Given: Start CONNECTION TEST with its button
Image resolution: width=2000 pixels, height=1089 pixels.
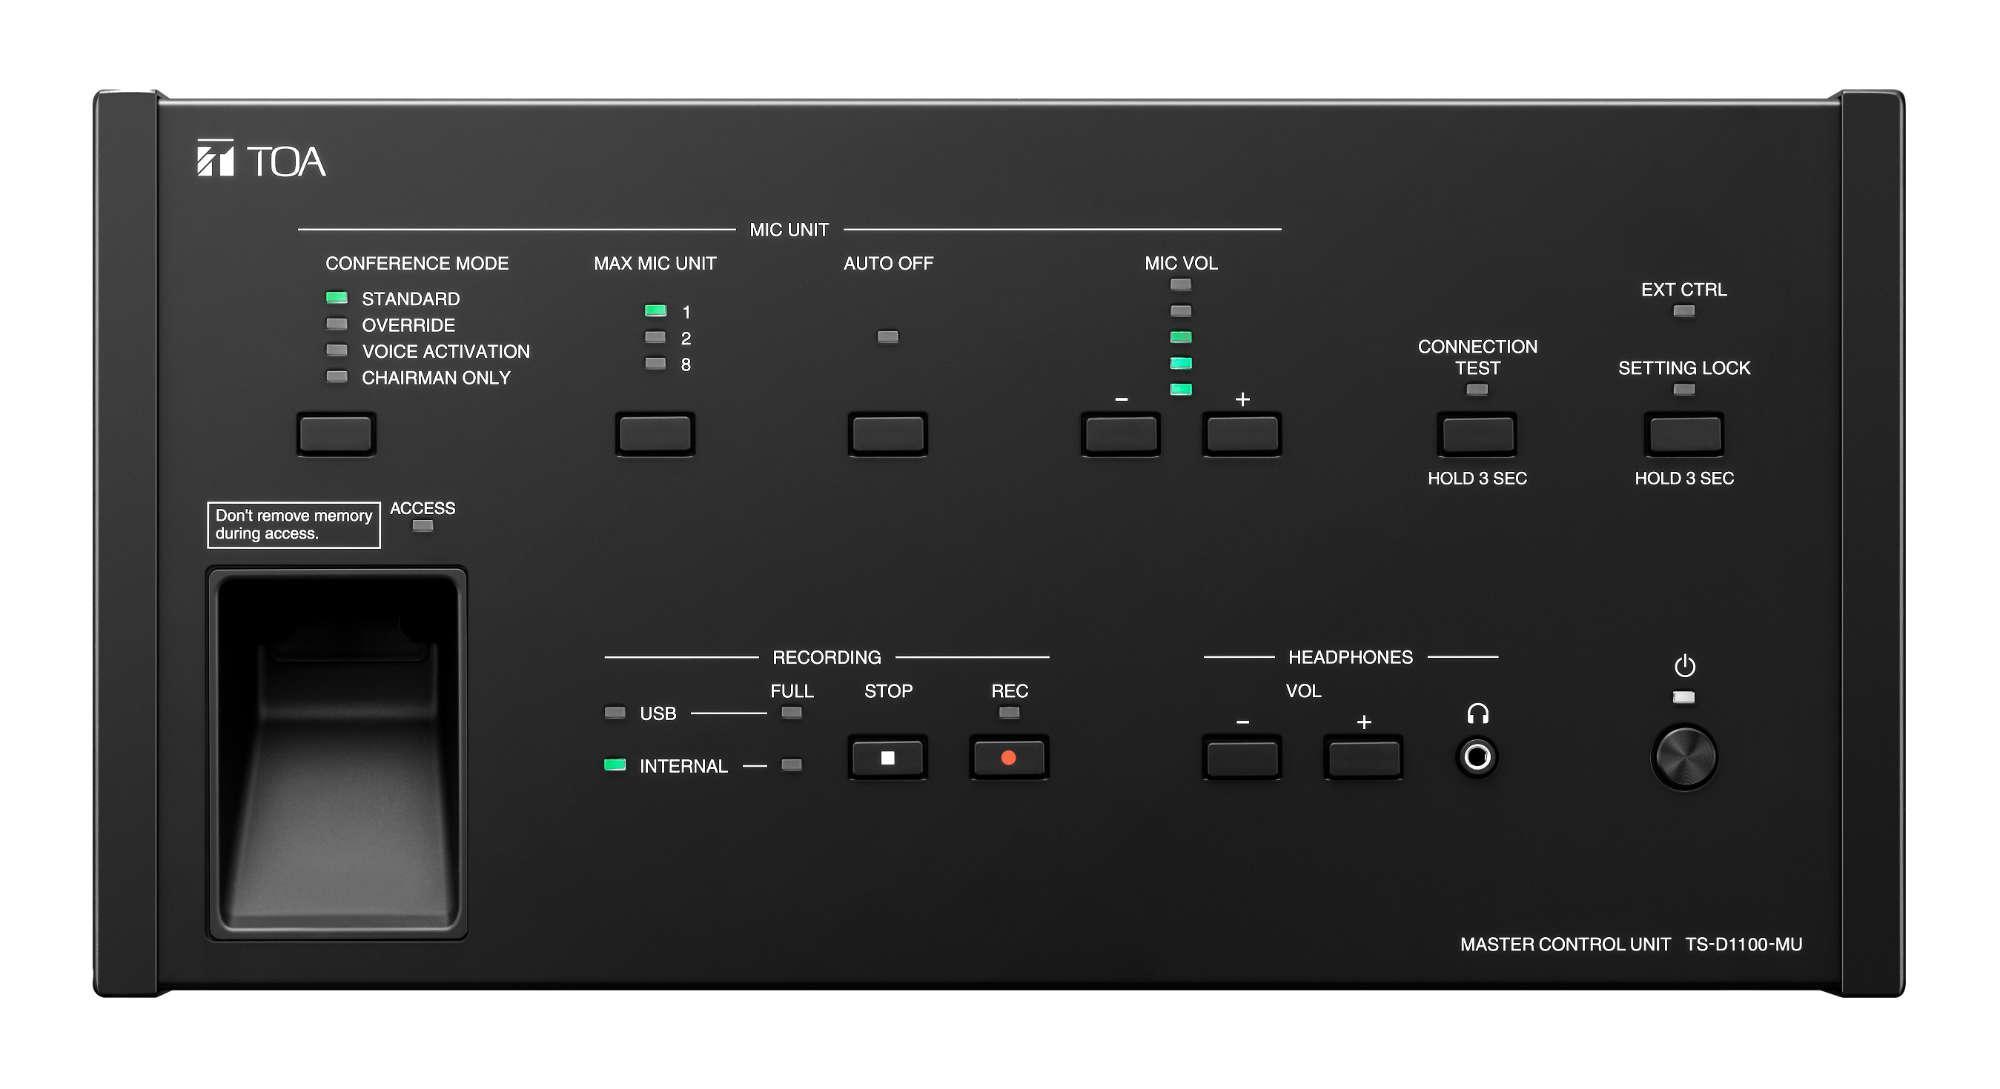Looking at the screenshot, I should 1476,434.
